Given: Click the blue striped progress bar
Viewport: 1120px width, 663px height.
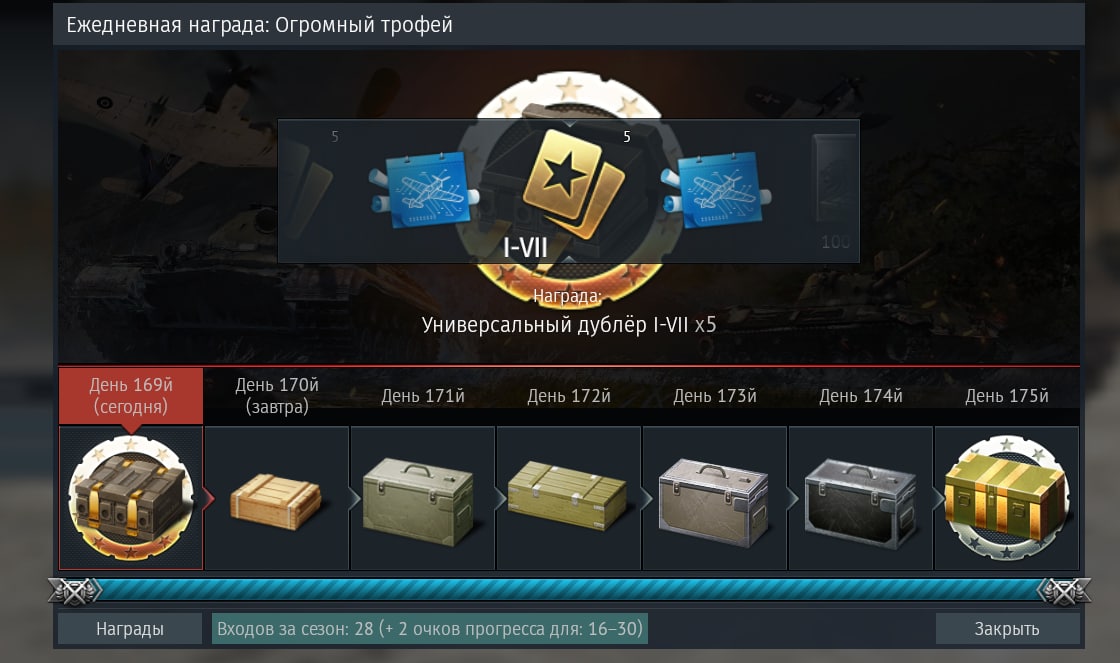Looking at the screenshot, I should pos(569,590).
